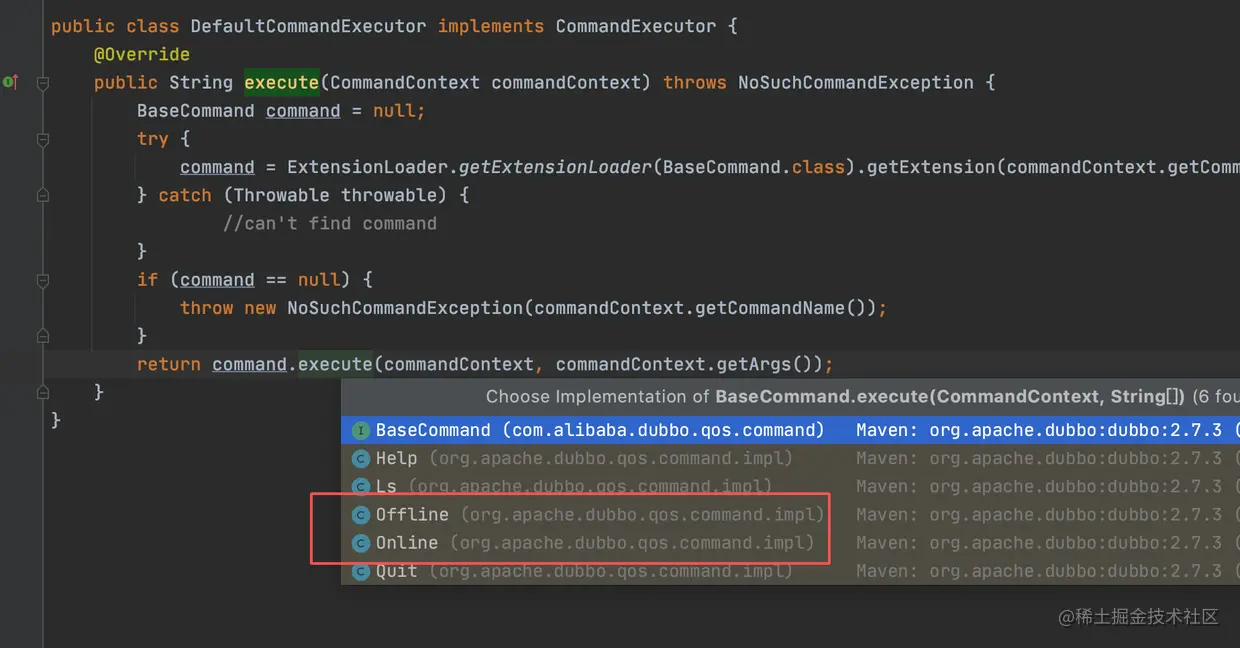Click the ExtensionLoader class reference
The height and width of the screenshot is (648, 1240).
click(368, 167)
